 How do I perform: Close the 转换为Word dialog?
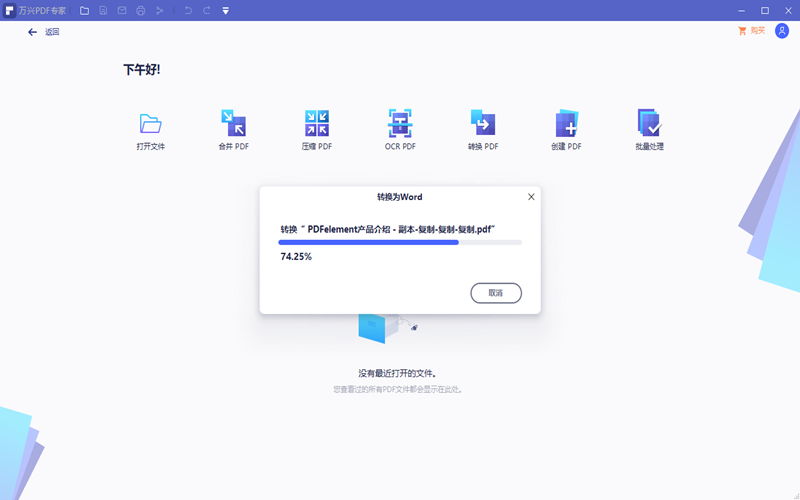click(x=531, y=197)
